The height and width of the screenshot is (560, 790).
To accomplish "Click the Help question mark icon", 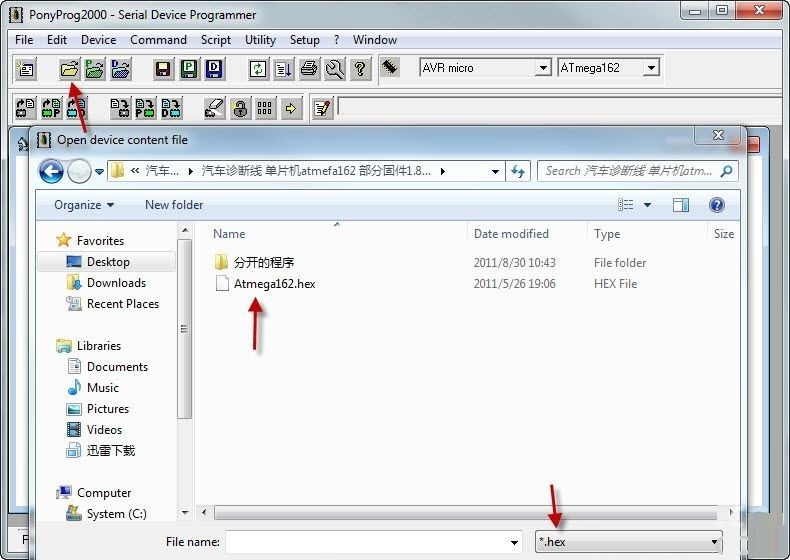I will click(360, 69).
